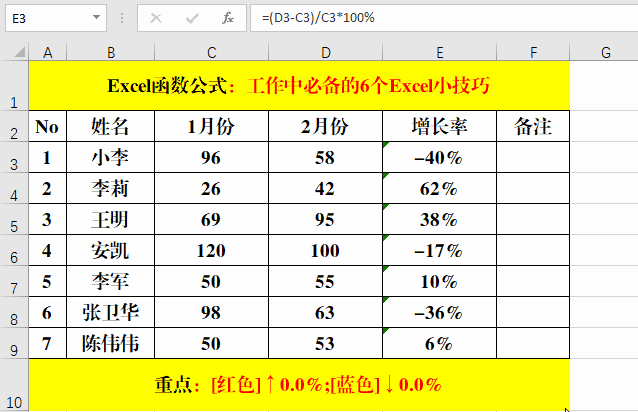638x412 pixels.
Task: Click the February value 53
Action: (326, 343)
